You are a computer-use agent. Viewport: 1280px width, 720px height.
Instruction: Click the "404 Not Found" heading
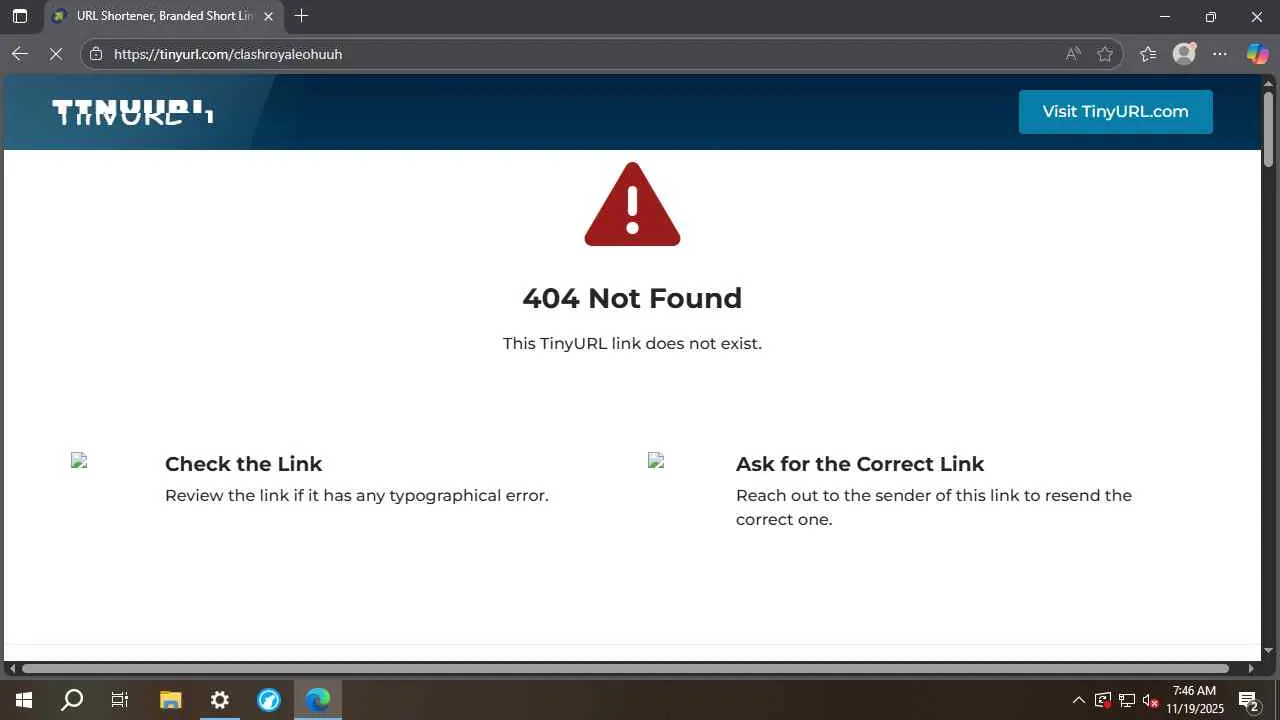[x=632, y=298]
